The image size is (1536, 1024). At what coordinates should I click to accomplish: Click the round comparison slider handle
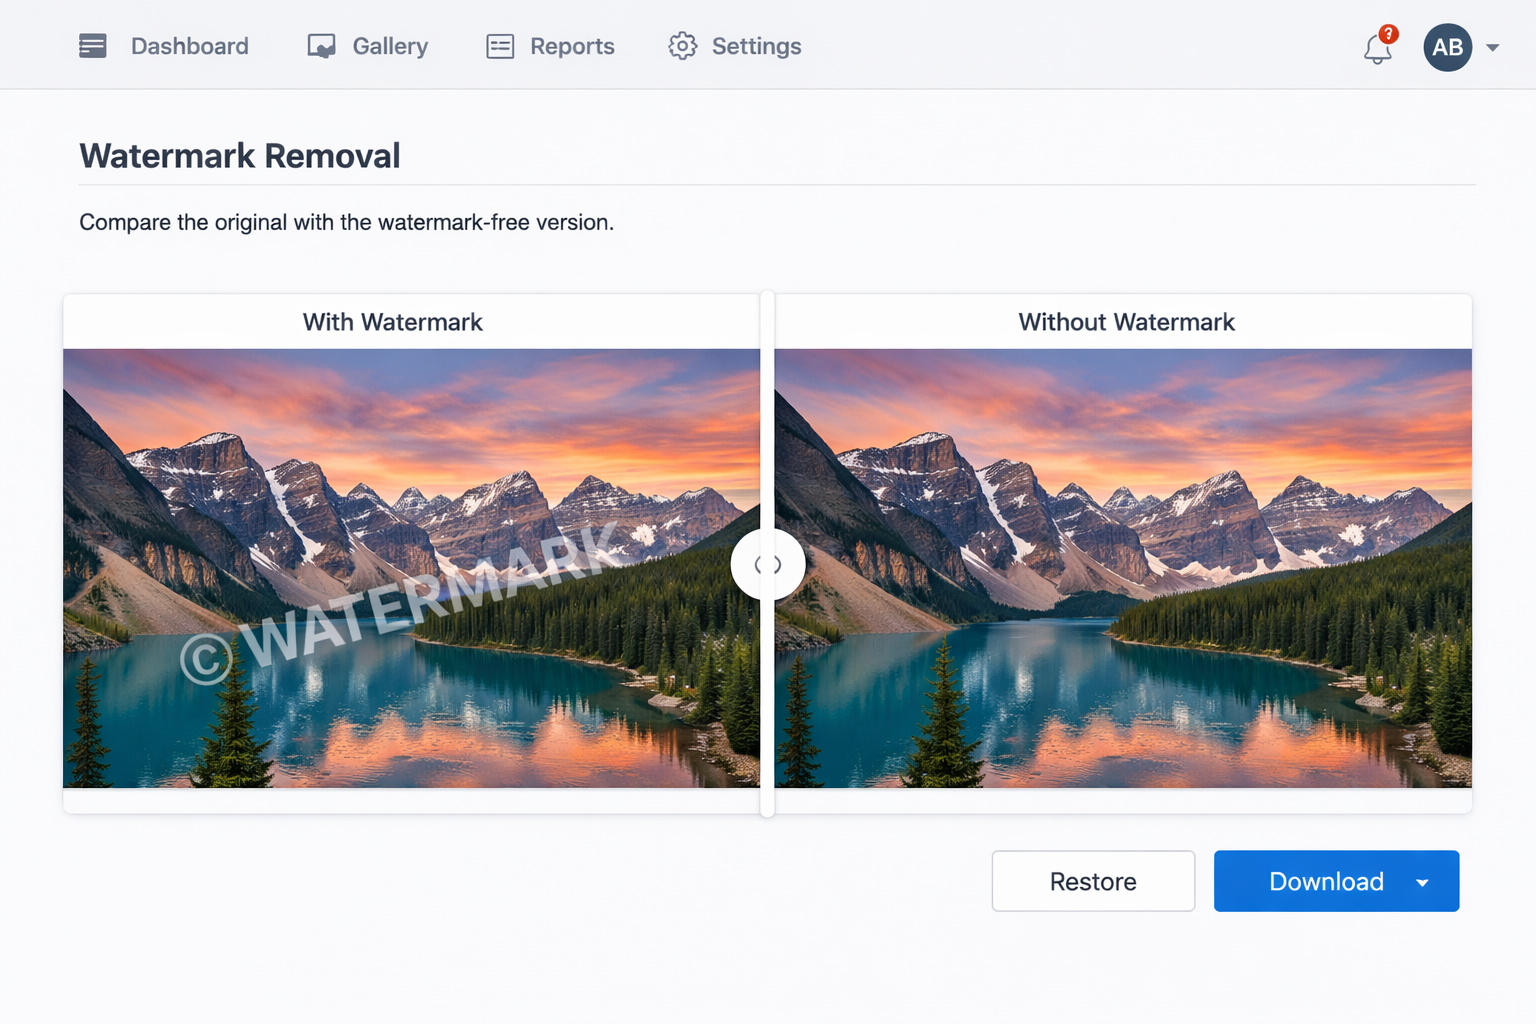pos(767,565)
